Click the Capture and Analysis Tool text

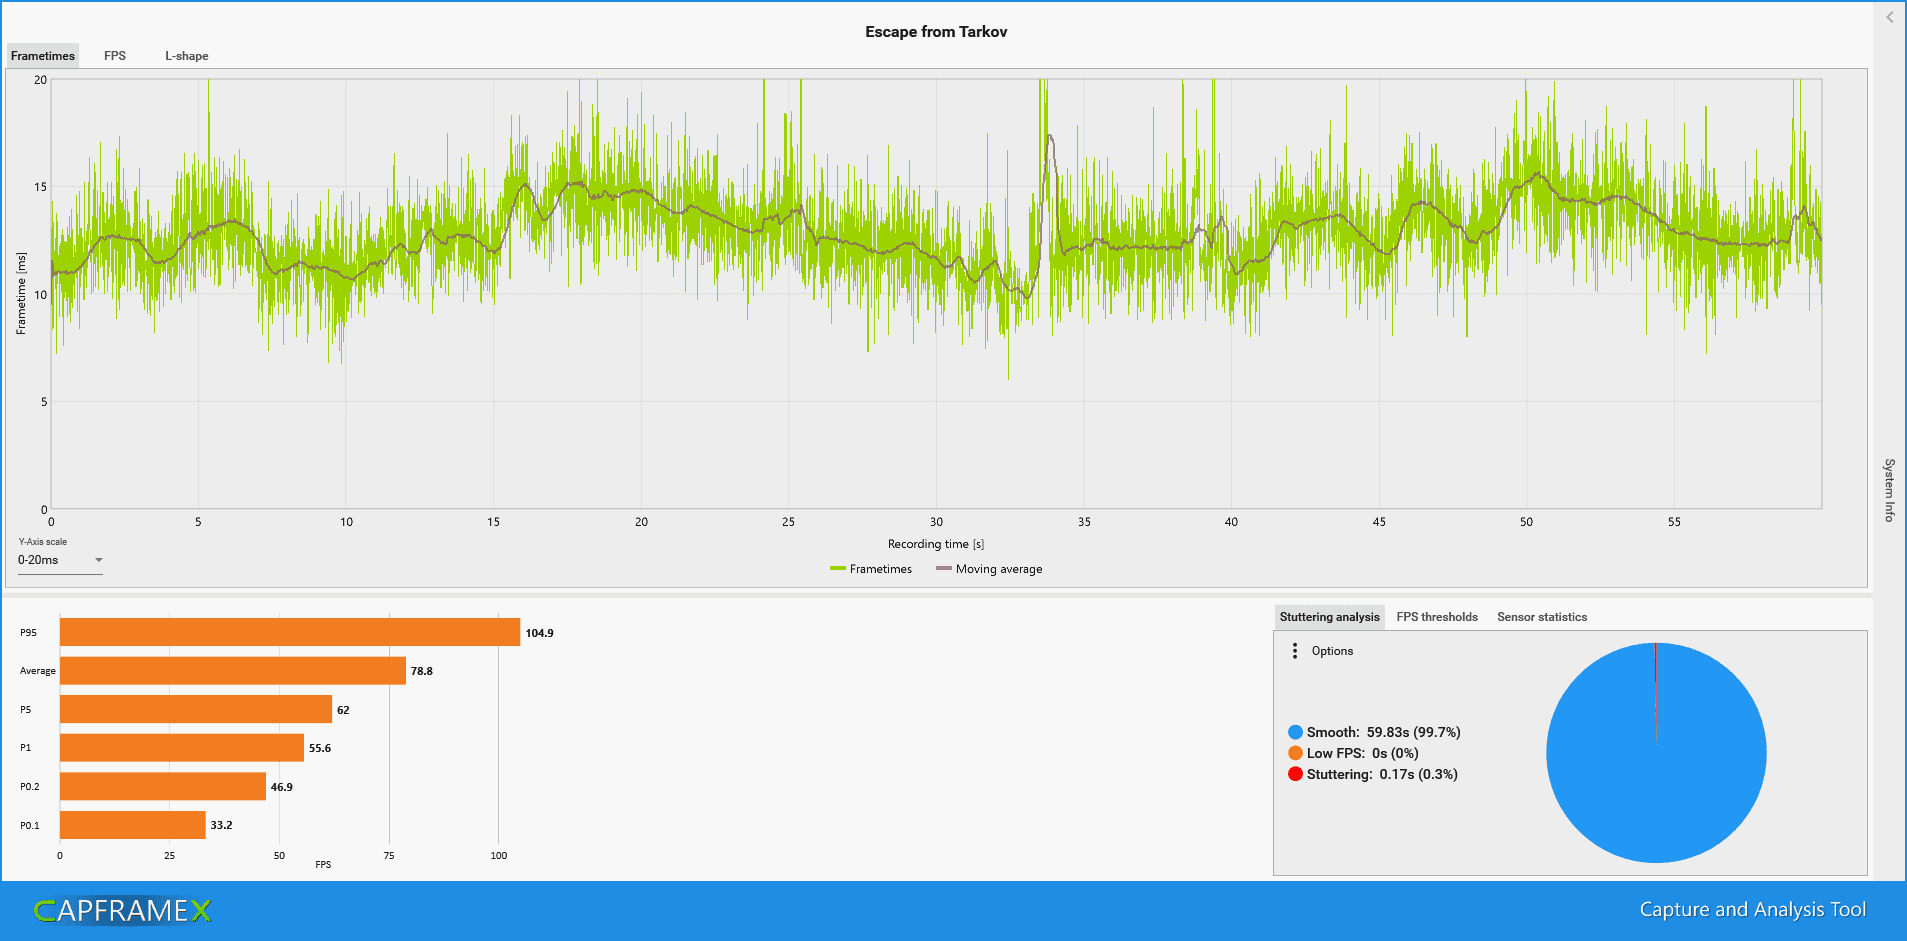[x=1752, y=909]
